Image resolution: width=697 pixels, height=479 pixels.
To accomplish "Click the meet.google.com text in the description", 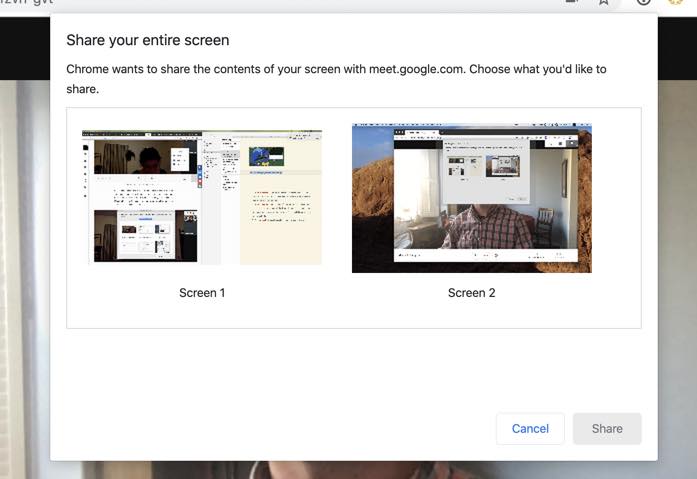I will point(416,69).
